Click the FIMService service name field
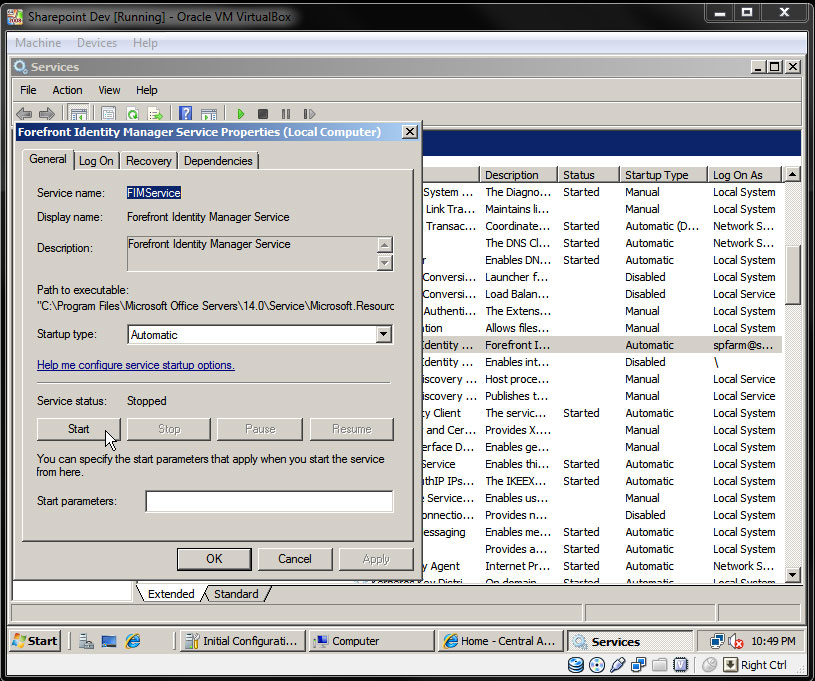The image size is (815, 681). [154, 193]
